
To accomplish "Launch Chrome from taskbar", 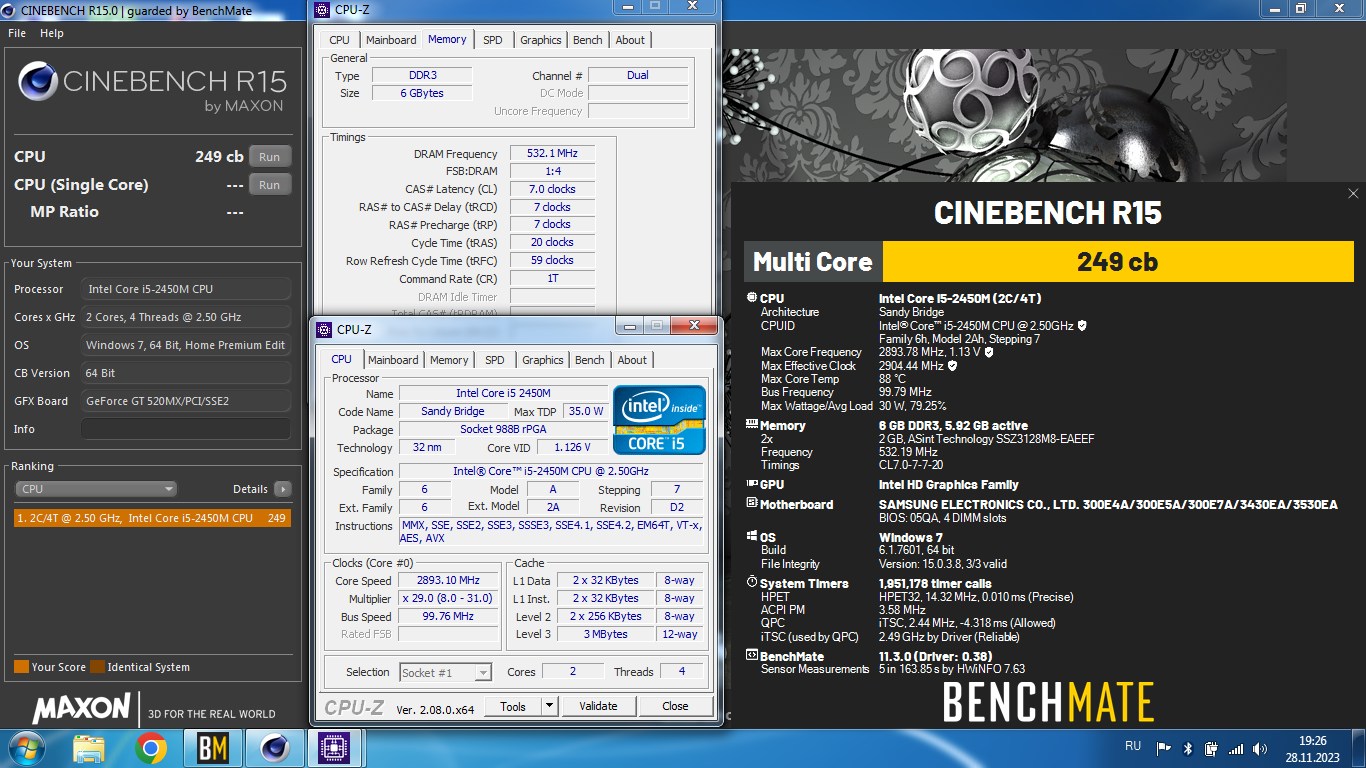I will coord(151,748).
